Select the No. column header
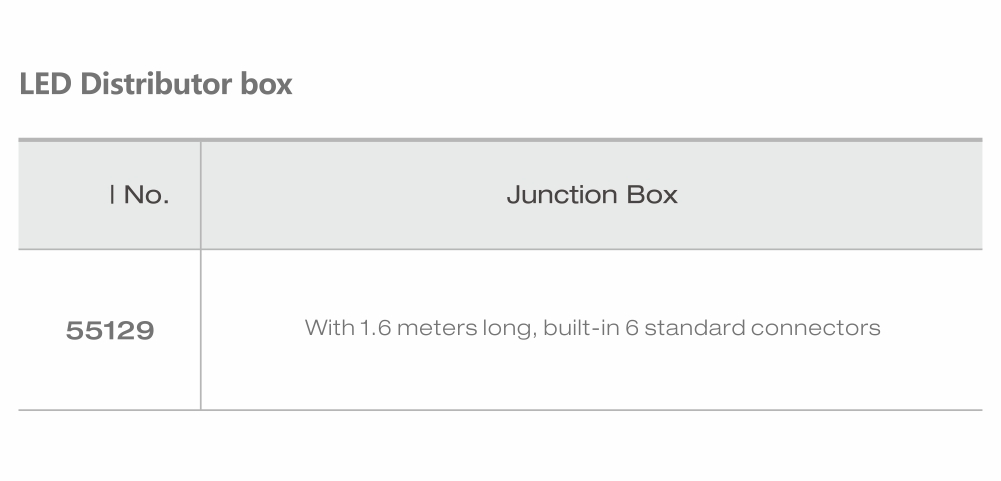1001x481 pixels. pos(140,195)
